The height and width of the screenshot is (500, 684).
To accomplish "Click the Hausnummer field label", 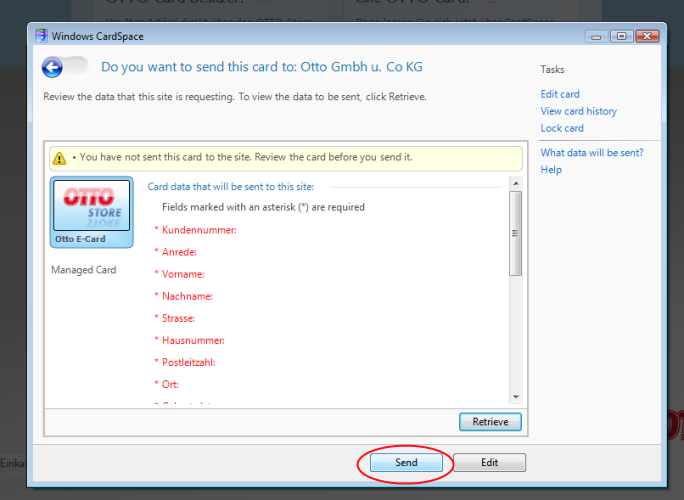I will pos(193,340).
